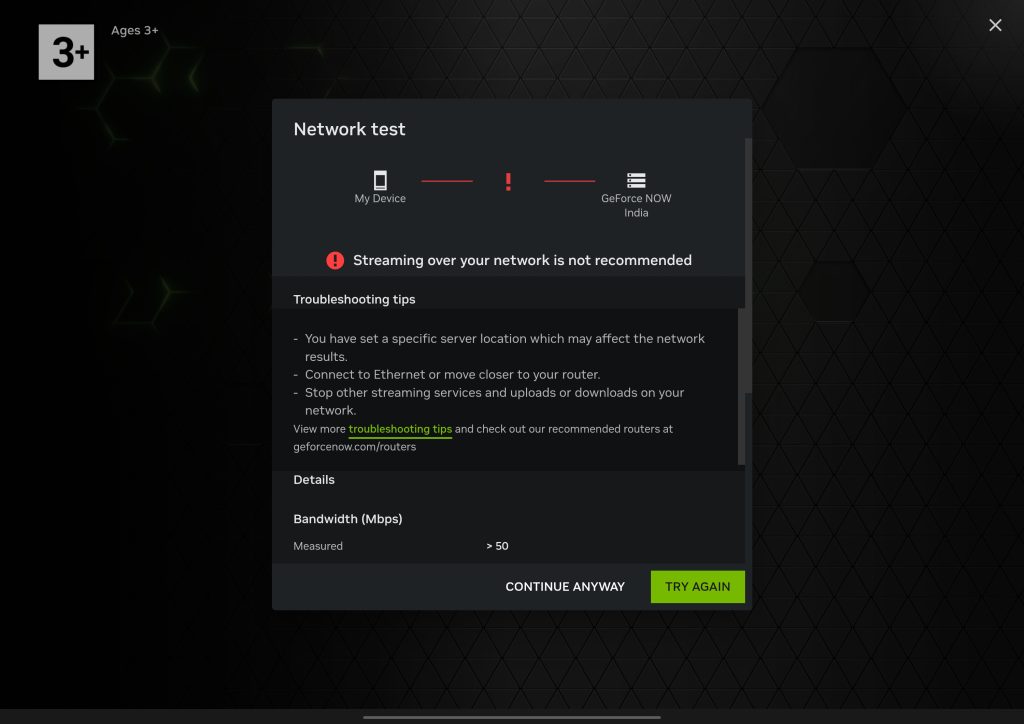Click the green TRY AGAIN button
Image resolution: width=1024 pixels, height=724 pixels.
click(x=697, y=586)
